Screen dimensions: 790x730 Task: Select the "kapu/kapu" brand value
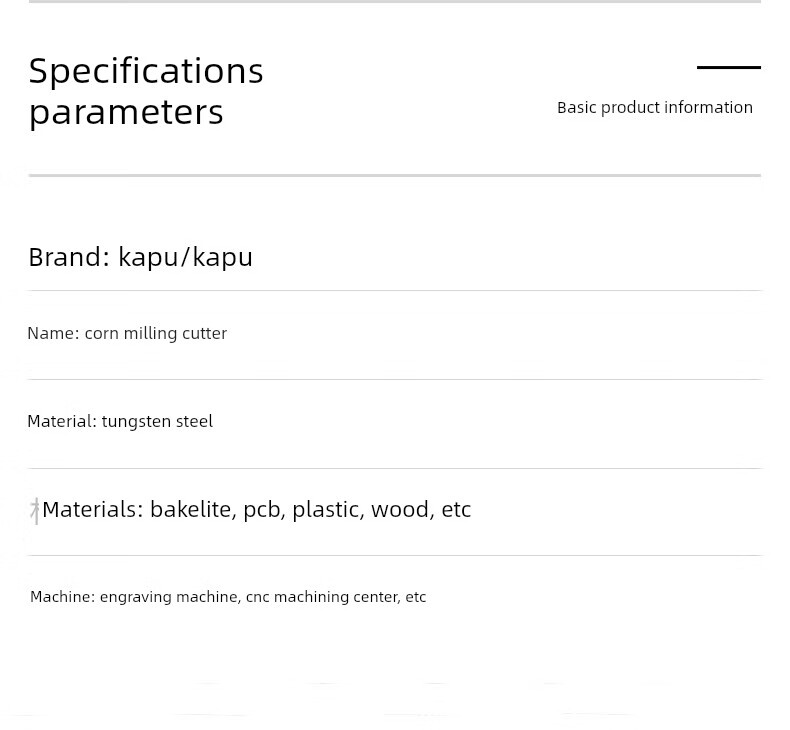click(185, 258)
